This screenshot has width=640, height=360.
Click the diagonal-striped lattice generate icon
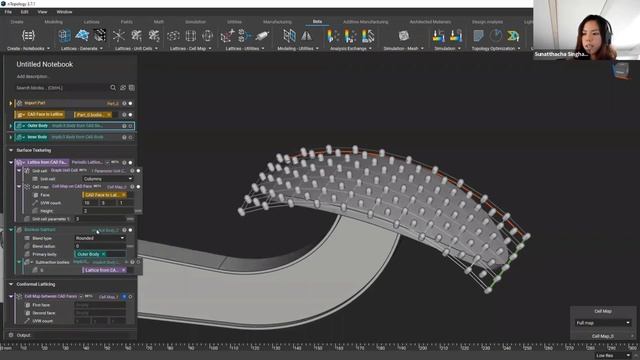click(100, 36)
